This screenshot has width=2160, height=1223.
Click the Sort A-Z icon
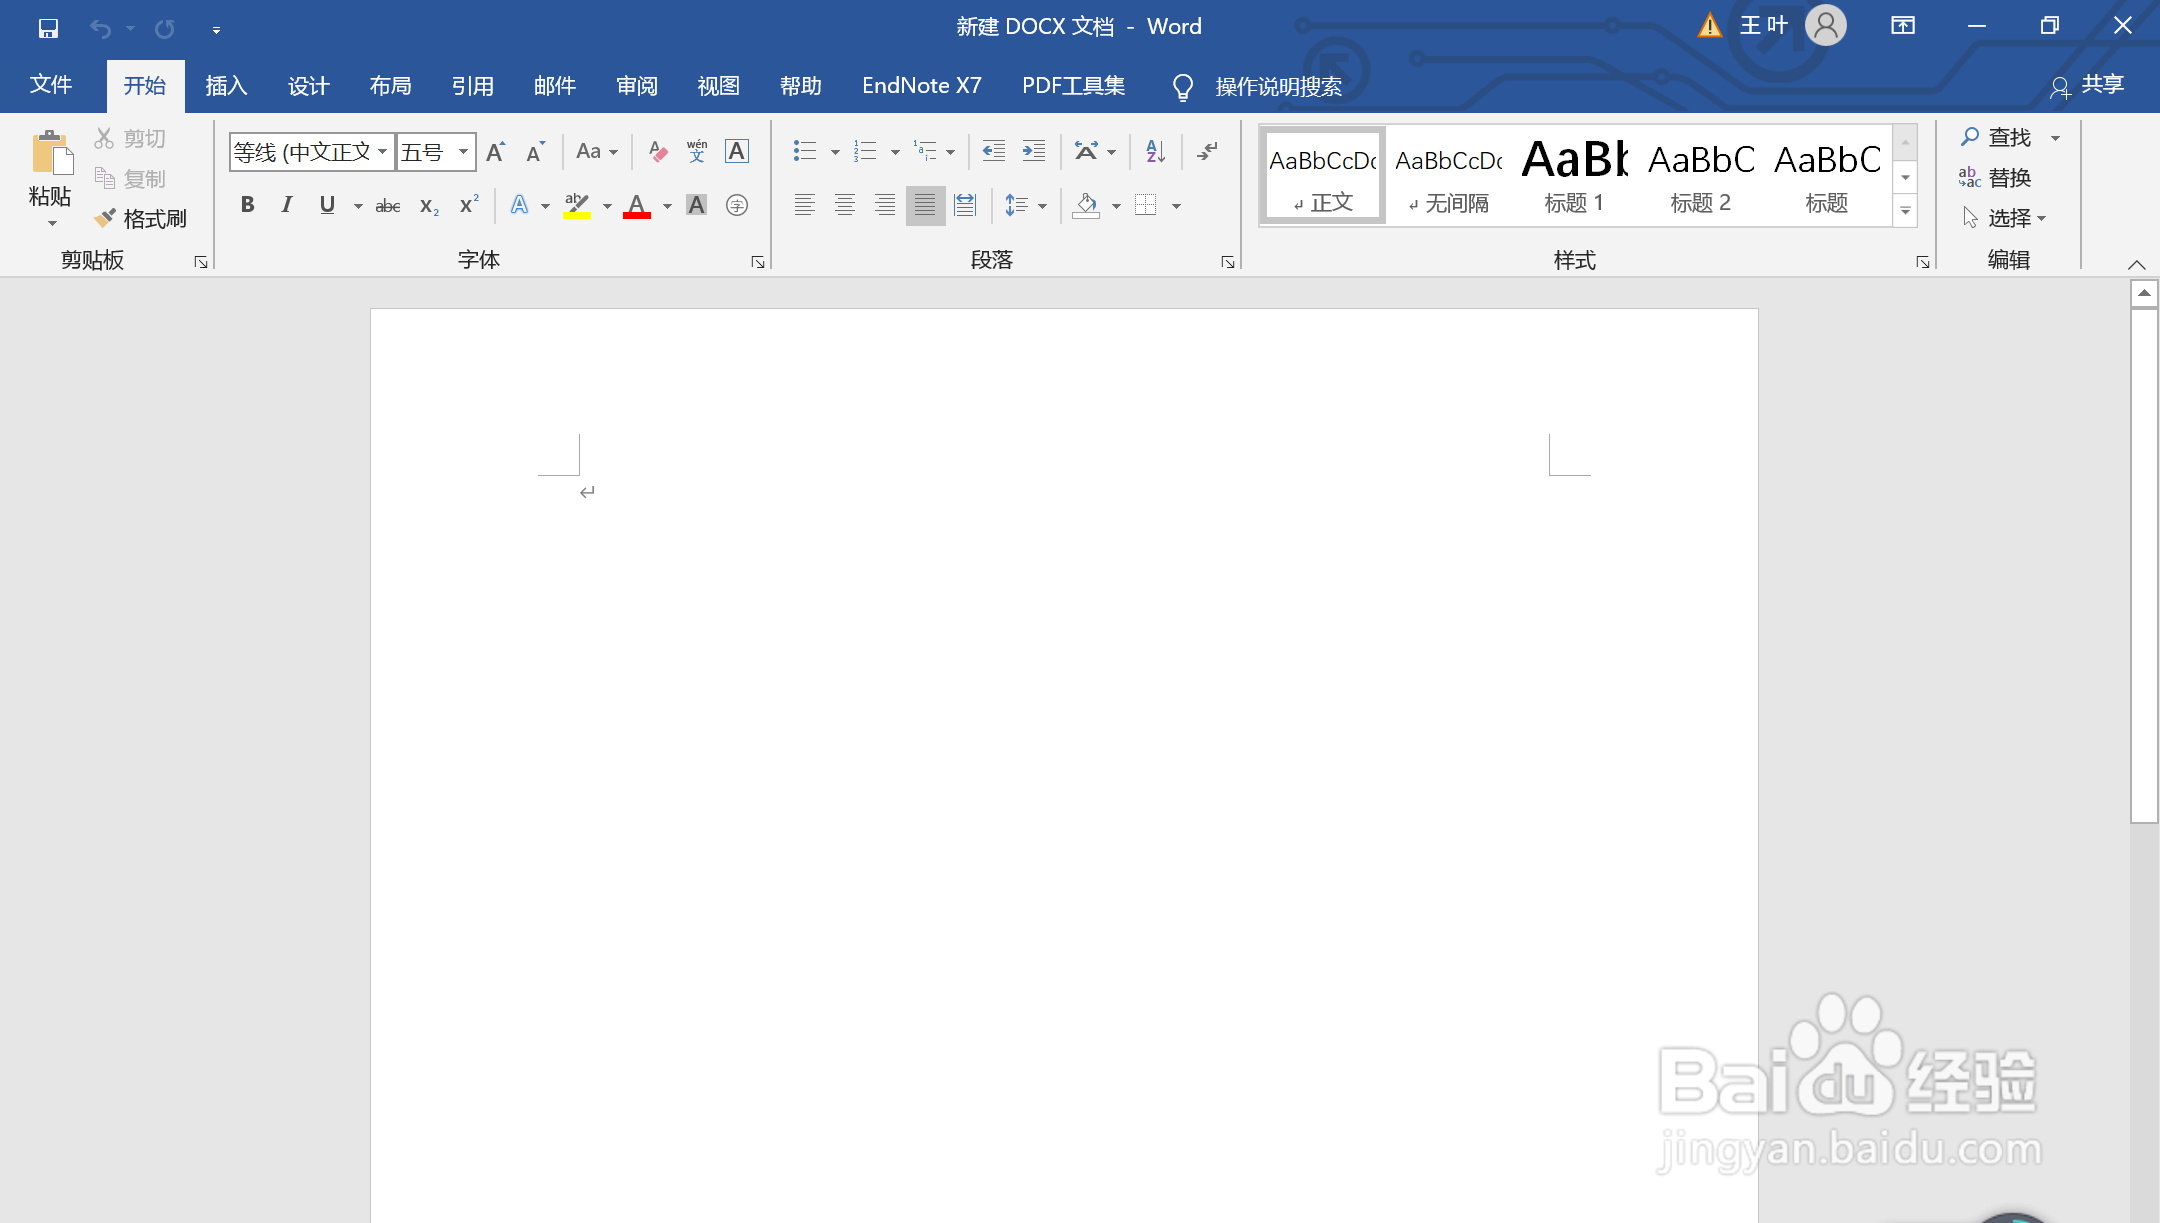pos(1155,152)
